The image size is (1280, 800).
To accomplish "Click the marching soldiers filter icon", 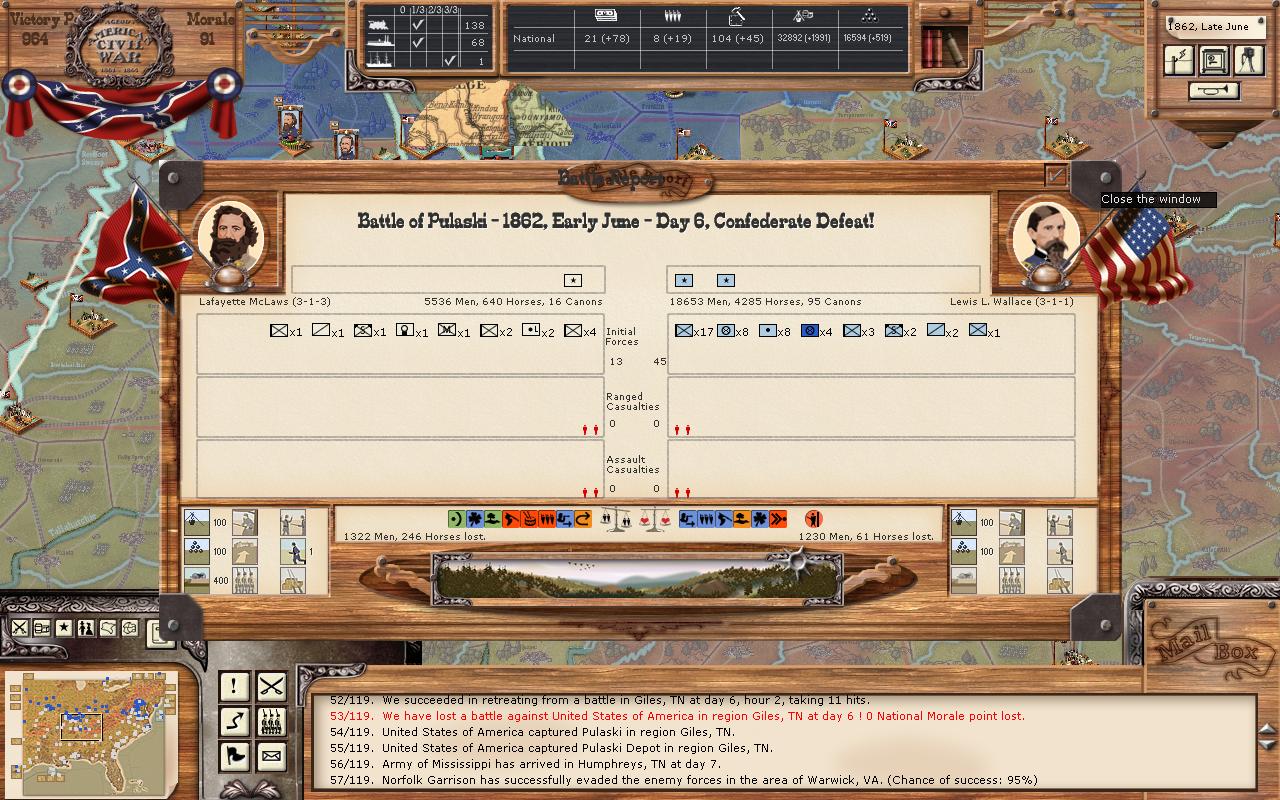I will (271, 721).
